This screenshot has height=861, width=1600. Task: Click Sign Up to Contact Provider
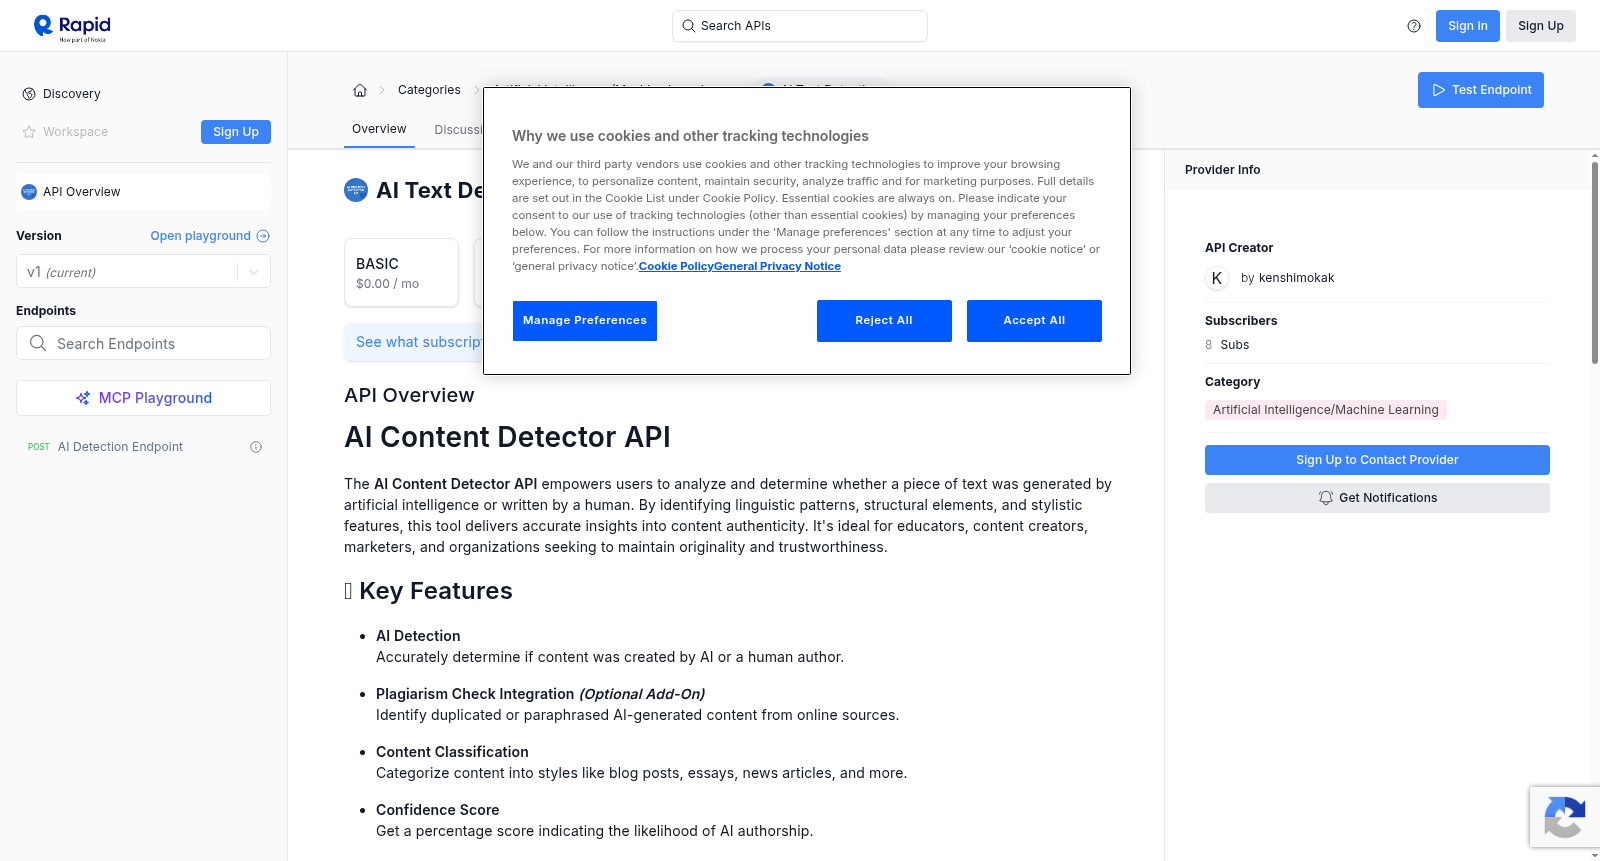click(1377, 460)
